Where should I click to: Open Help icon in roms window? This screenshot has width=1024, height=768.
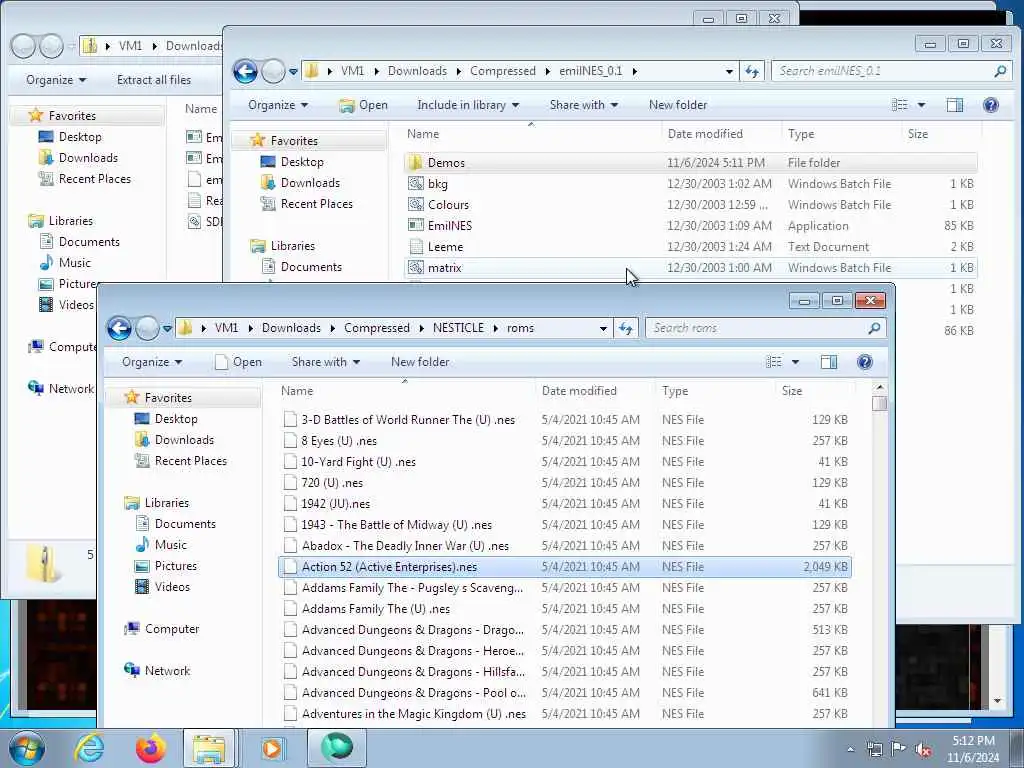pos(865,362)
